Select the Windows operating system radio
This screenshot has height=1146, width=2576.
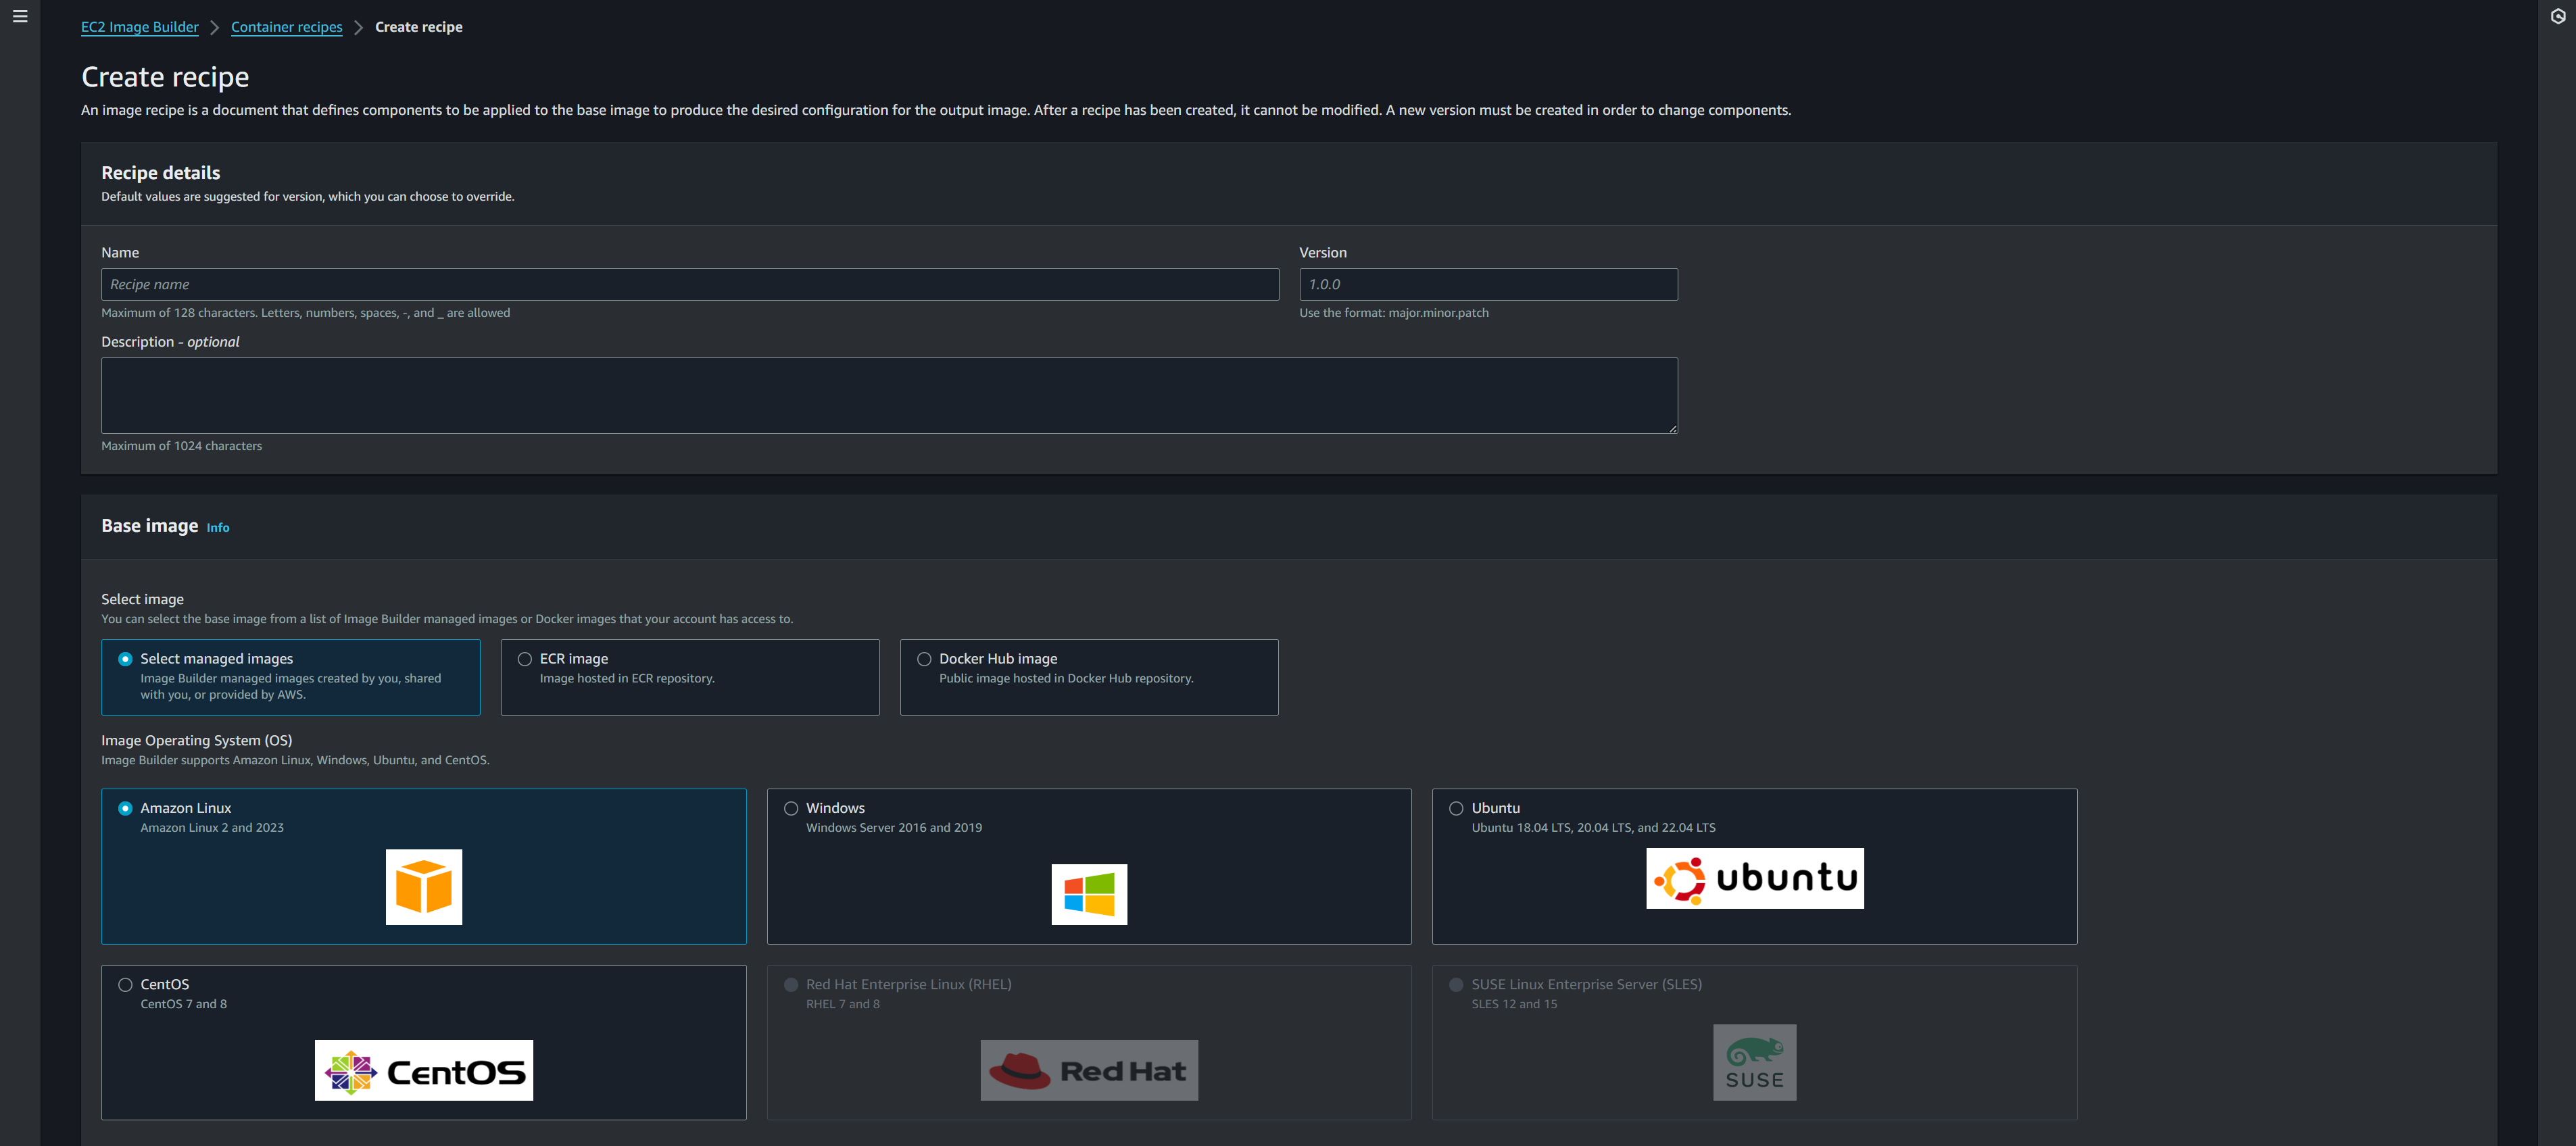pyautogui.click(x=791, y=808)
